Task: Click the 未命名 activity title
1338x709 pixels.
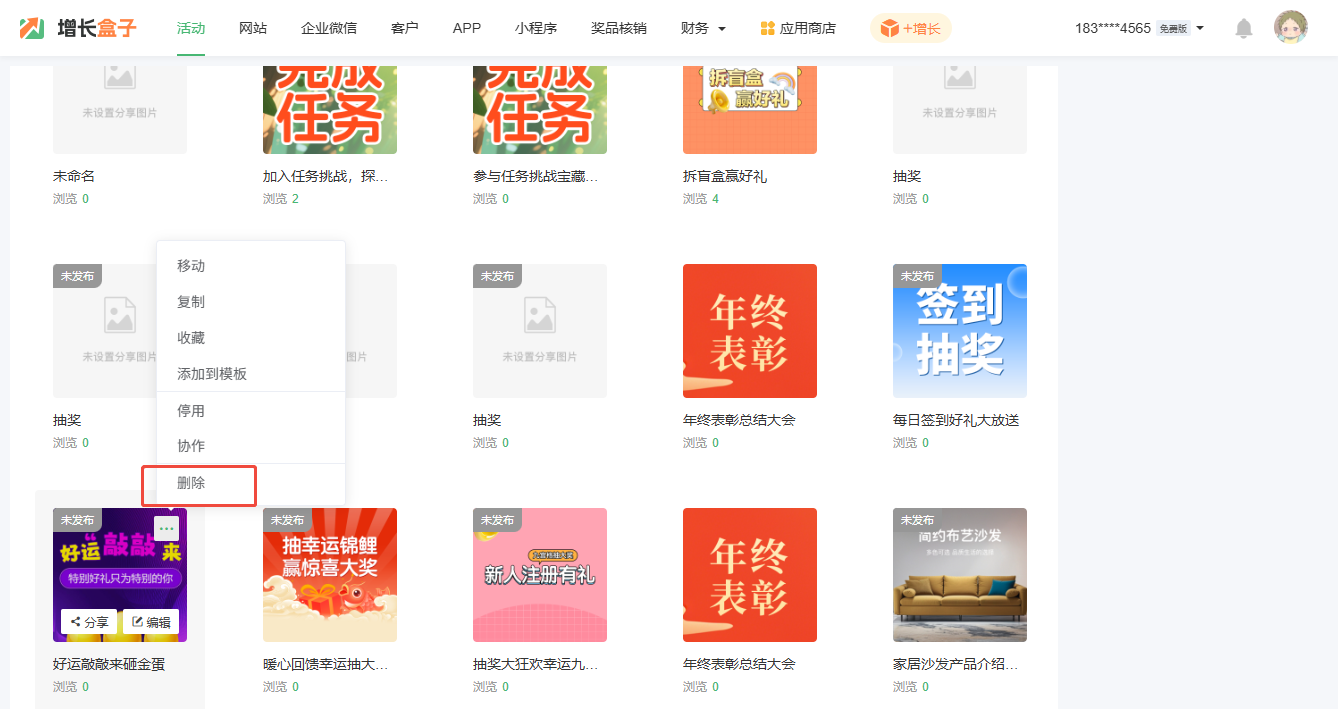Action: [74, 176]
